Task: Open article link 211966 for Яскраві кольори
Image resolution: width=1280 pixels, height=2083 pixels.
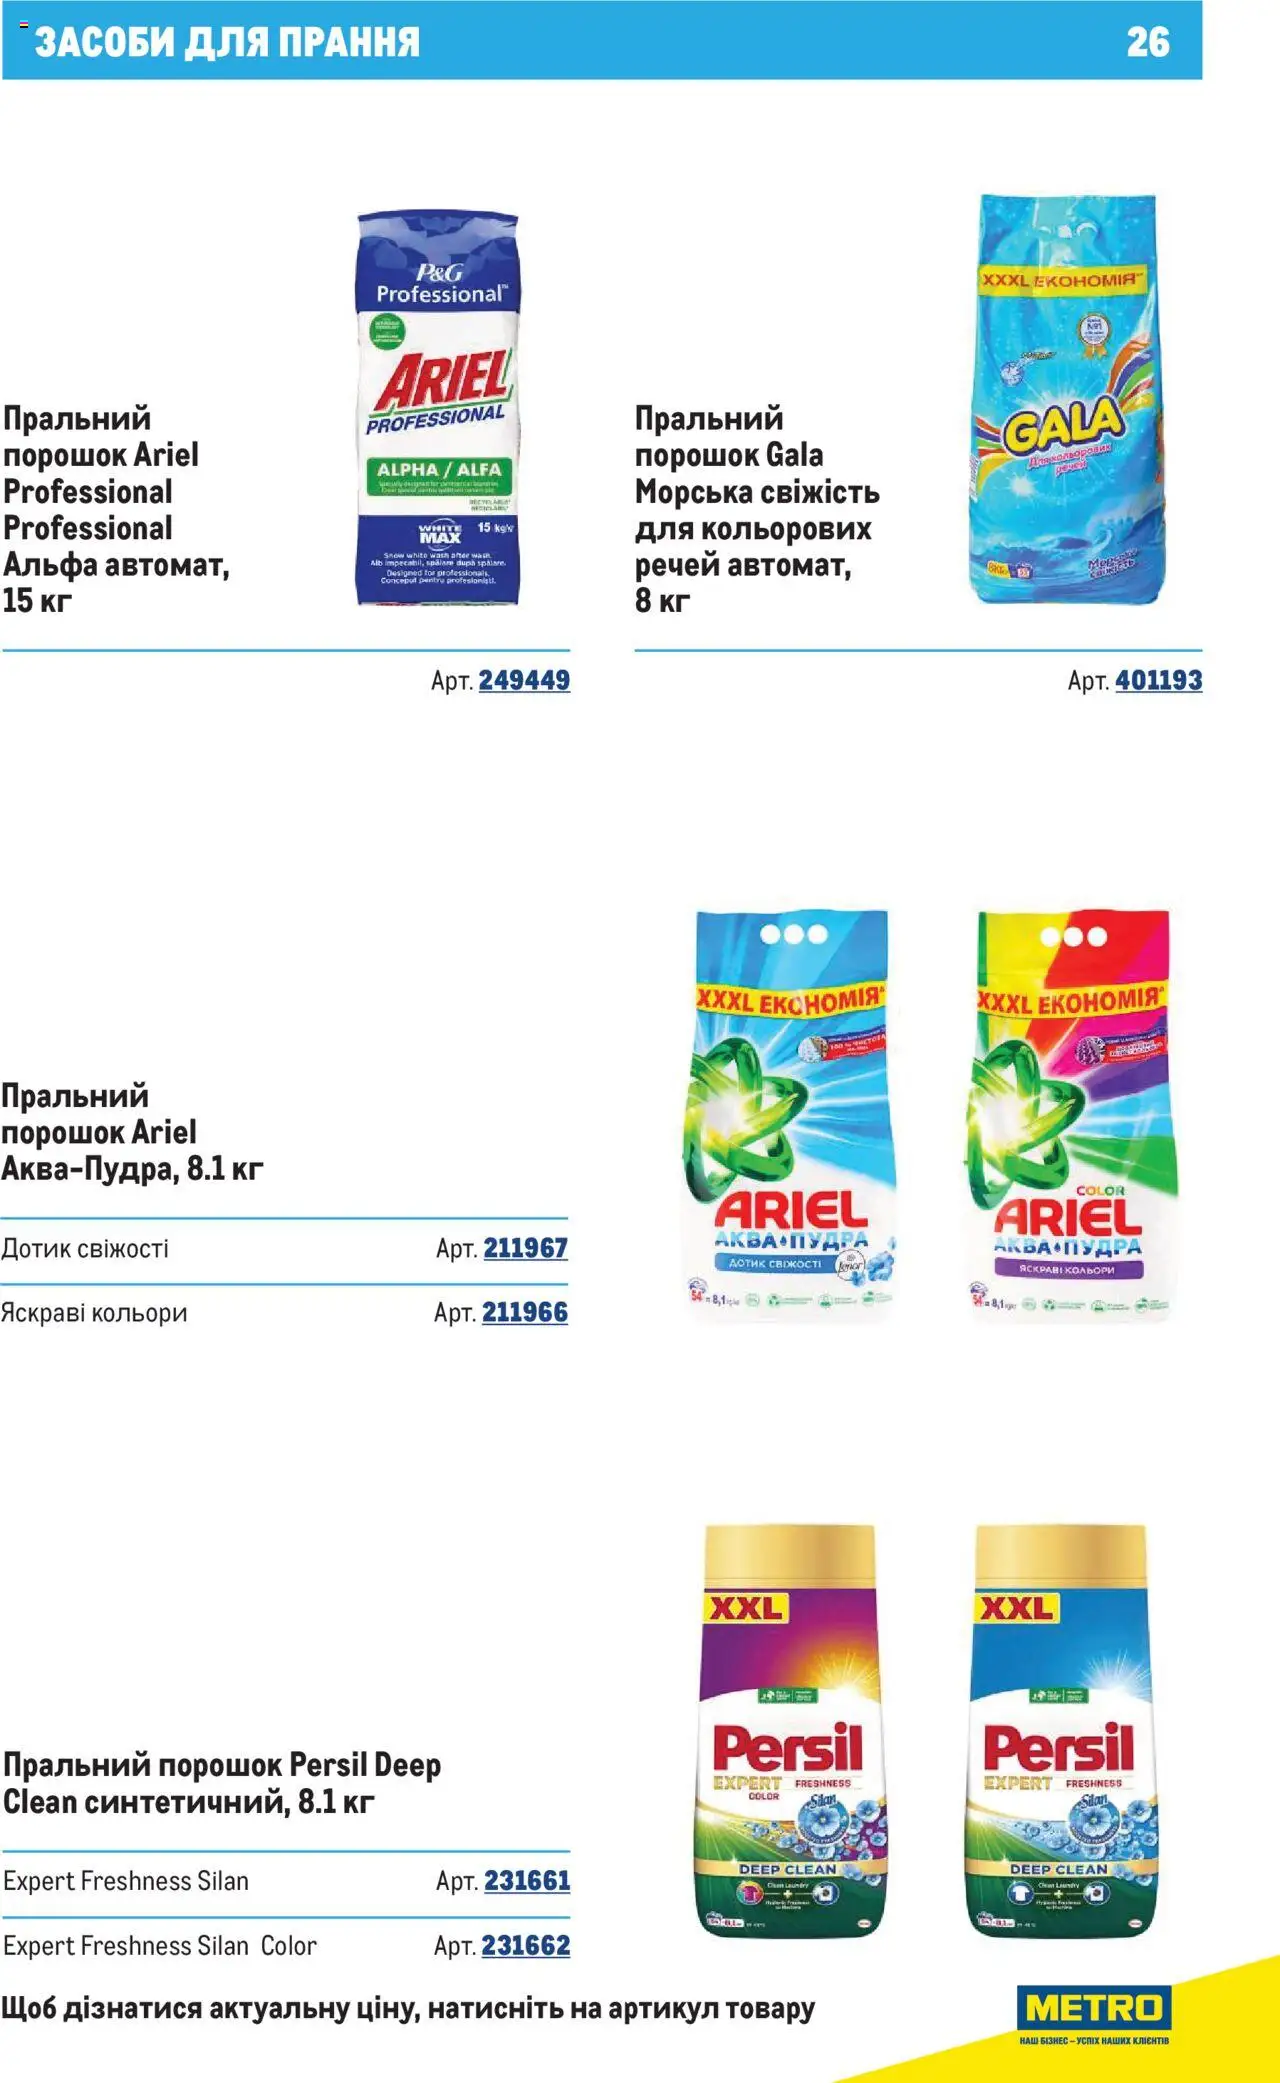Action: [x=524, y=1313]
